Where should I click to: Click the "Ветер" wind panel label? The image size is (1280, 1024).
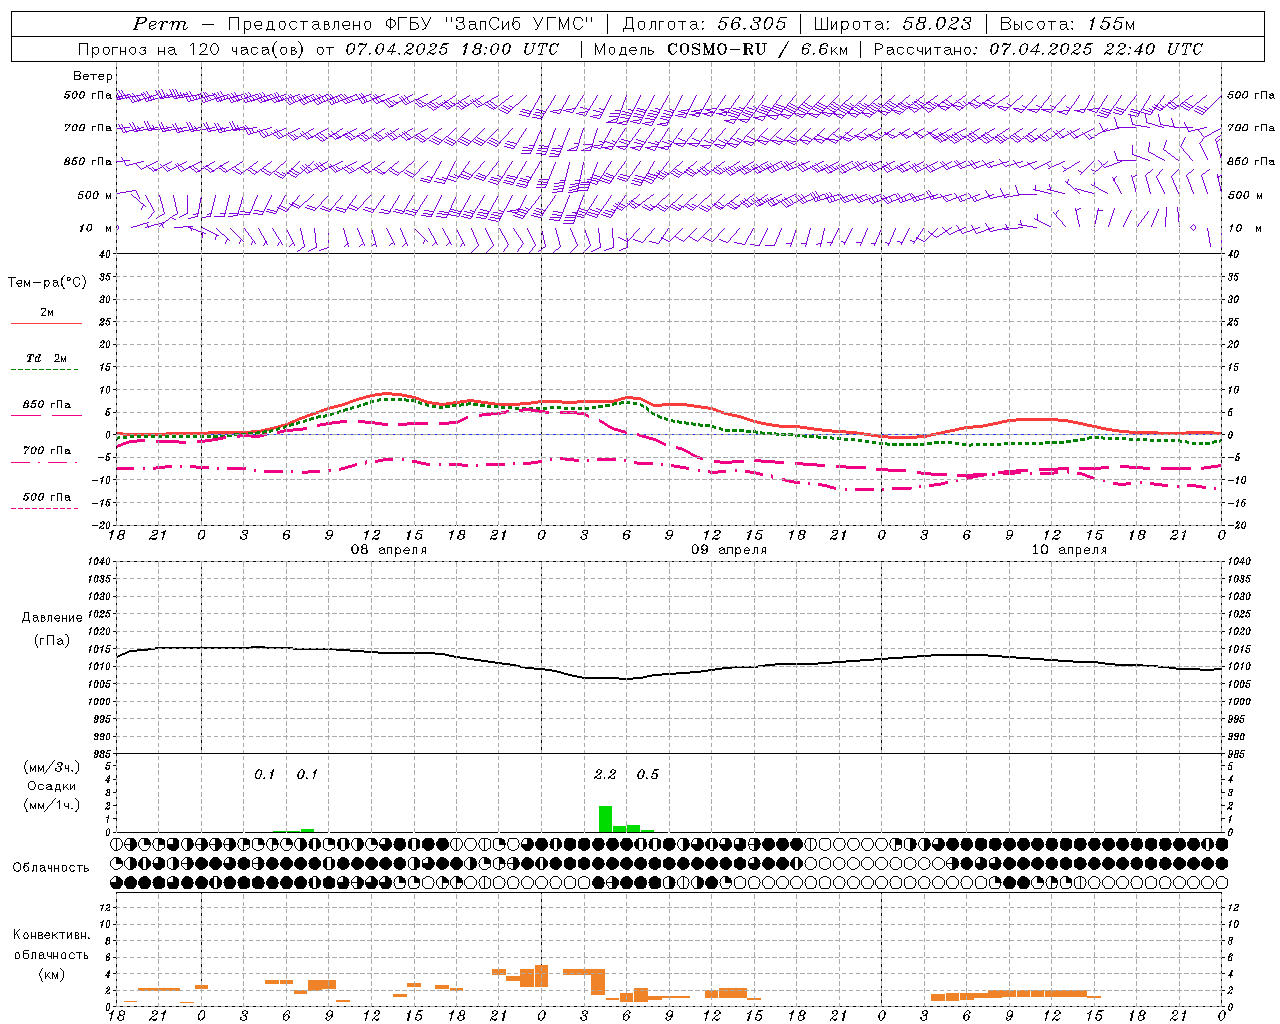[x=92, y=76]
